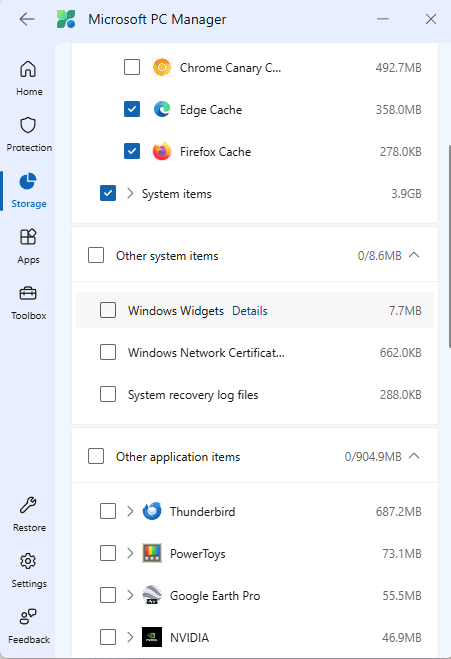Check the Other system items checkbox
The height and width of the screenshot is (659, 451).
pyautogui.click(x=96, y=255)
